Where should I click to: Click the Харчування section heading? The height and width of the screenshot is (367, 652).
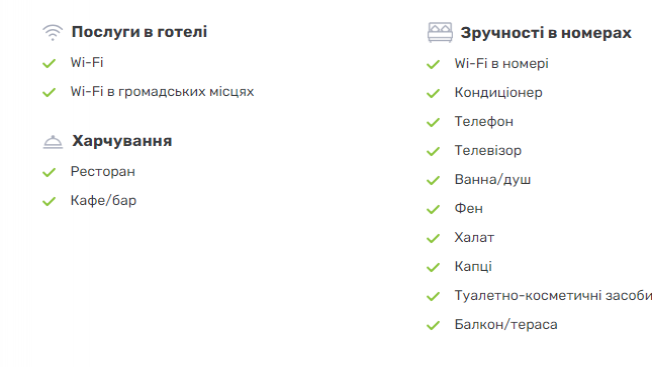(122, 141)
